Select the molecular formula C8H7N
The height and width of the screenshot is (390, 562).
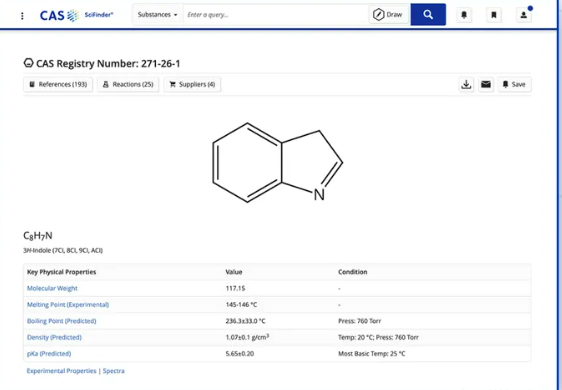coord(38,236)
